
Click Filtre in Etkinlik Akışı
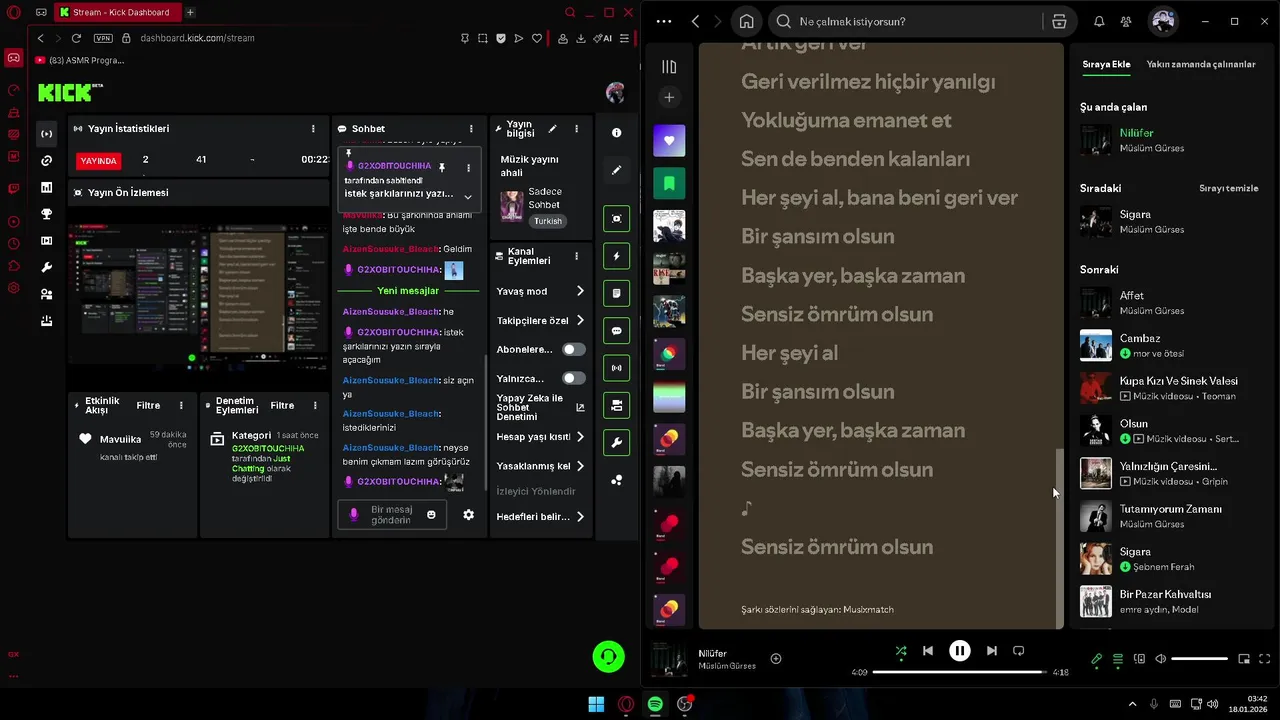148,405
